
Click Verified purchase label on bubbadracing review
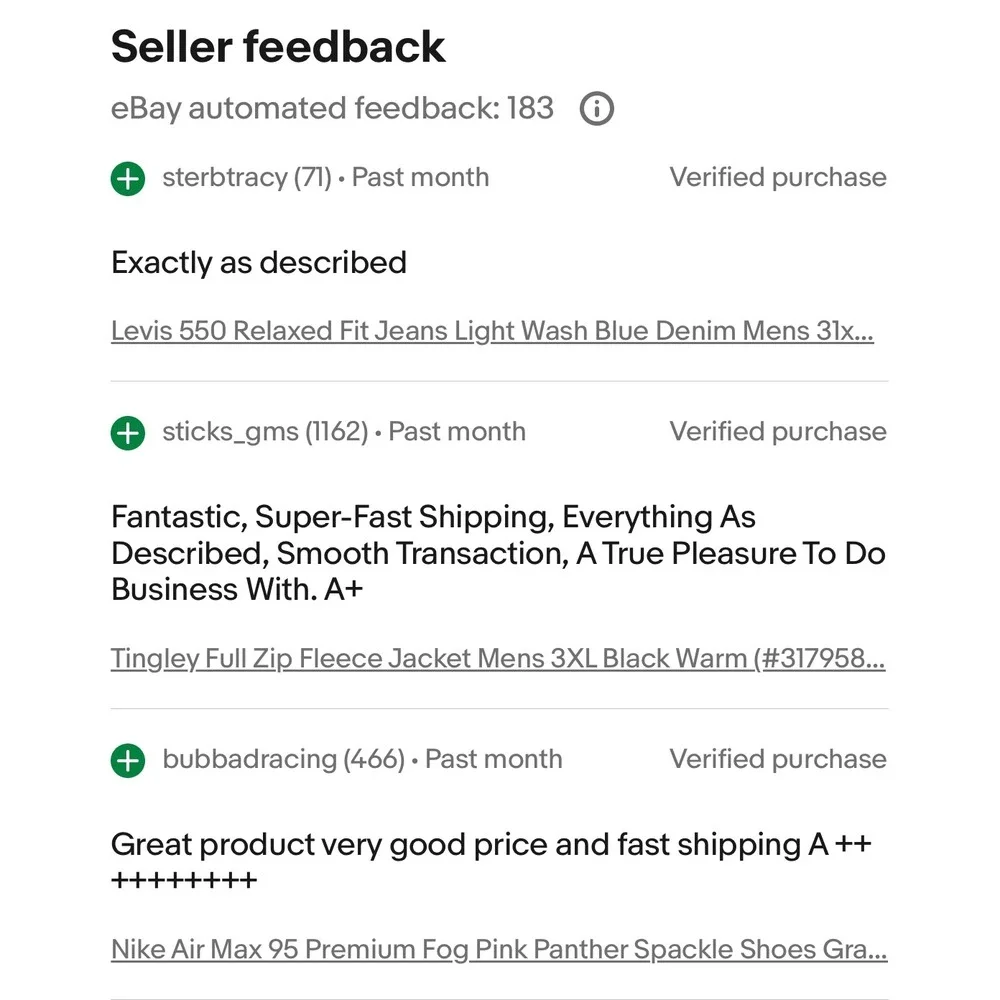tap(778, 759)
